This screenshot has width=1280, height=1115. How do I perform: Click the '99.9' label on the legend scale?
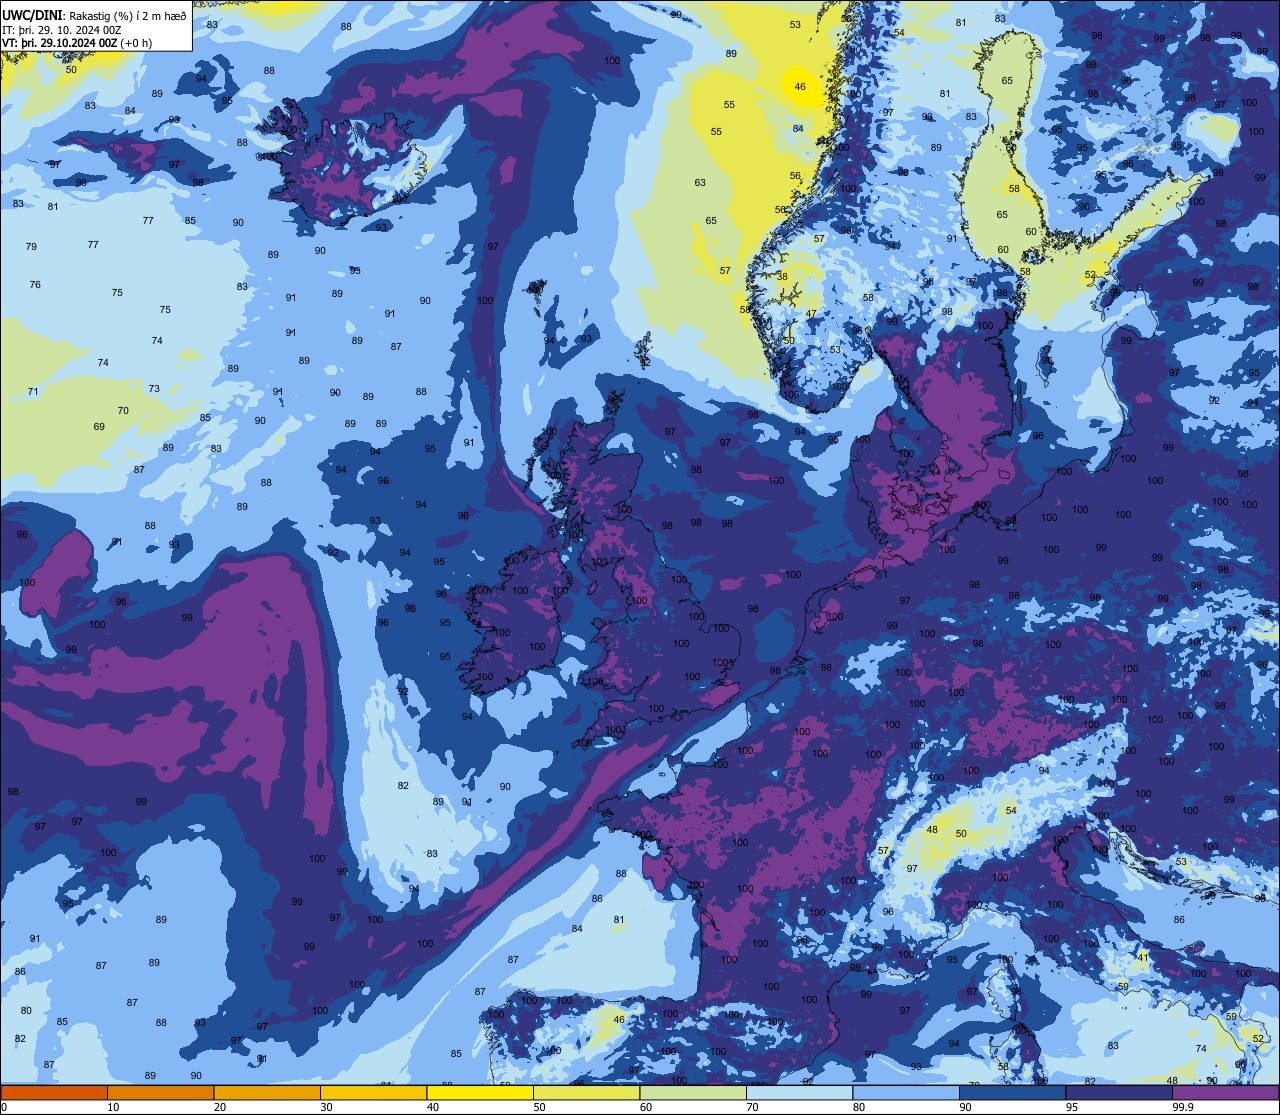[1184, 1106]
